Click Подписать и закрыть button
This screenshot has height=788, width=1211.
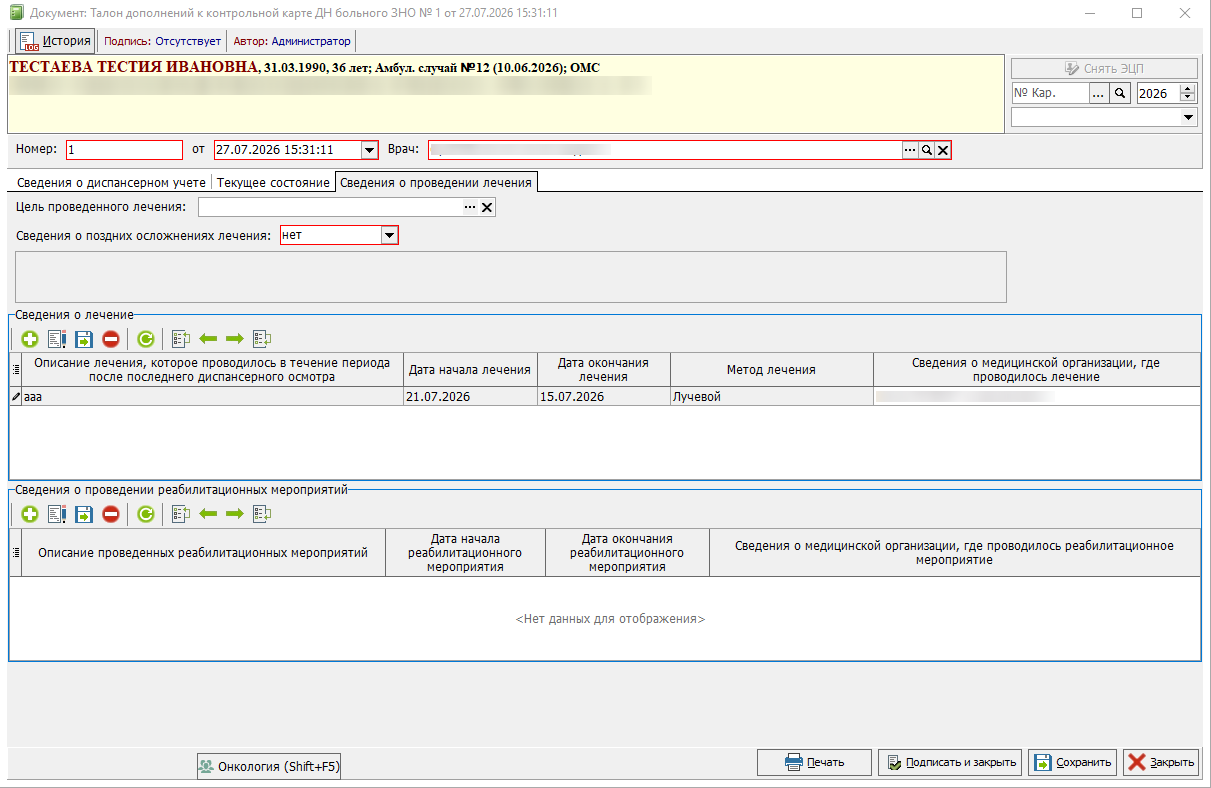click(x=950, y=762)
